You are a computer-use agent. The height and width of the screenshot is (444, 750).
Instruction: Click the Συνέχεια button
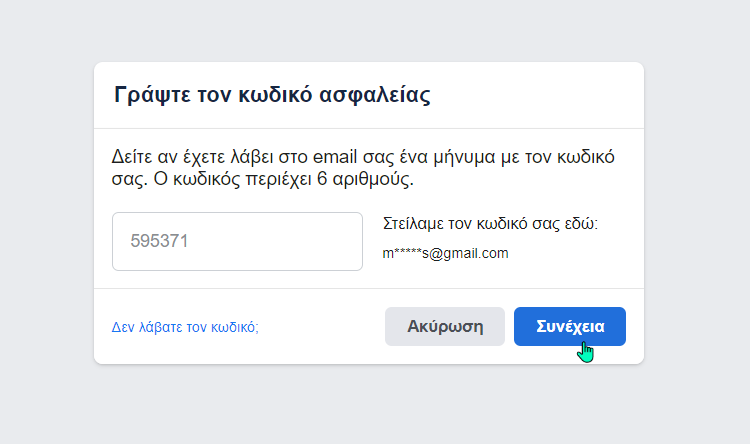570,326
